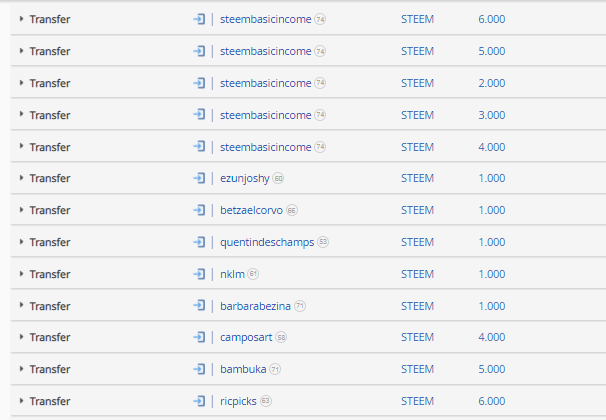Click incoming transfer icon beside nklm
This screenshot has height=420, width=606.
click(199, 274)
